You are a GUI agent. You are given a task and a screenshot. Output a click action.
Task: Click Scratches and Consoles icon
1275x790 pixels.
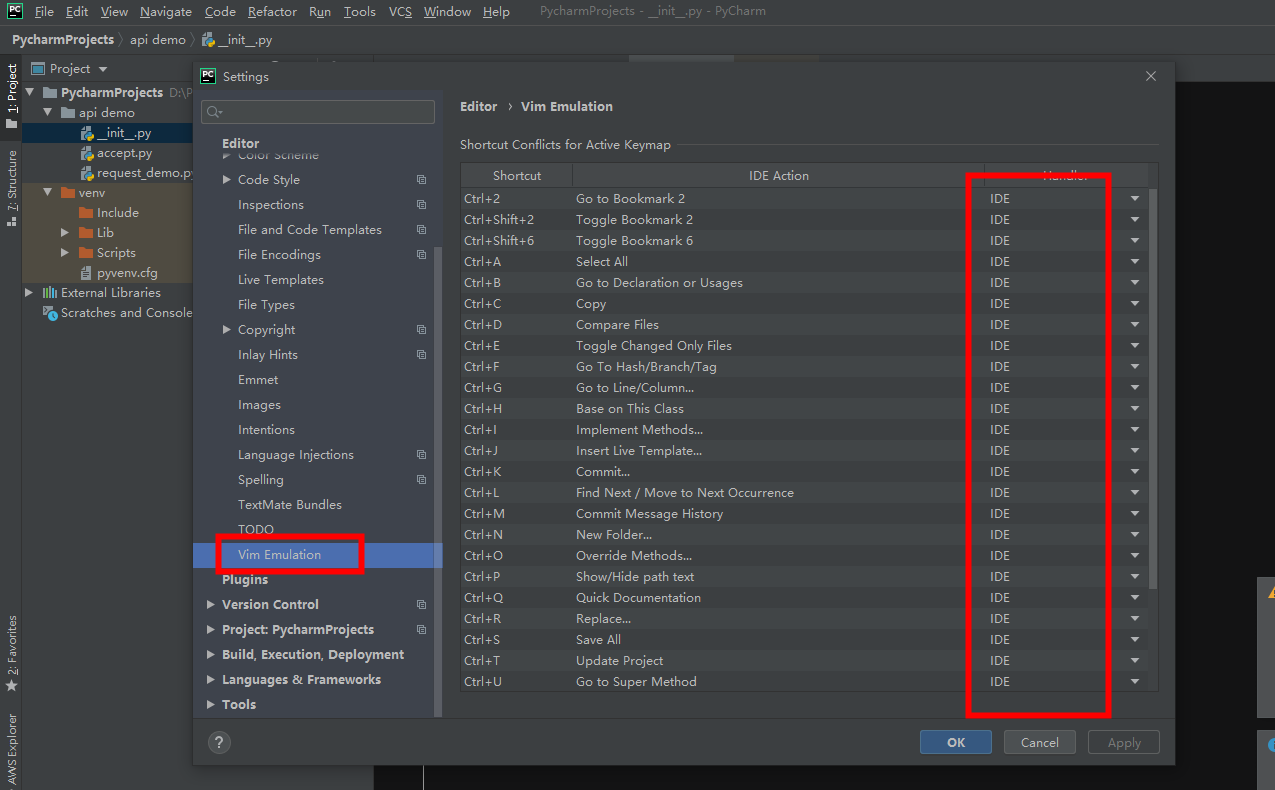point(50,313)
